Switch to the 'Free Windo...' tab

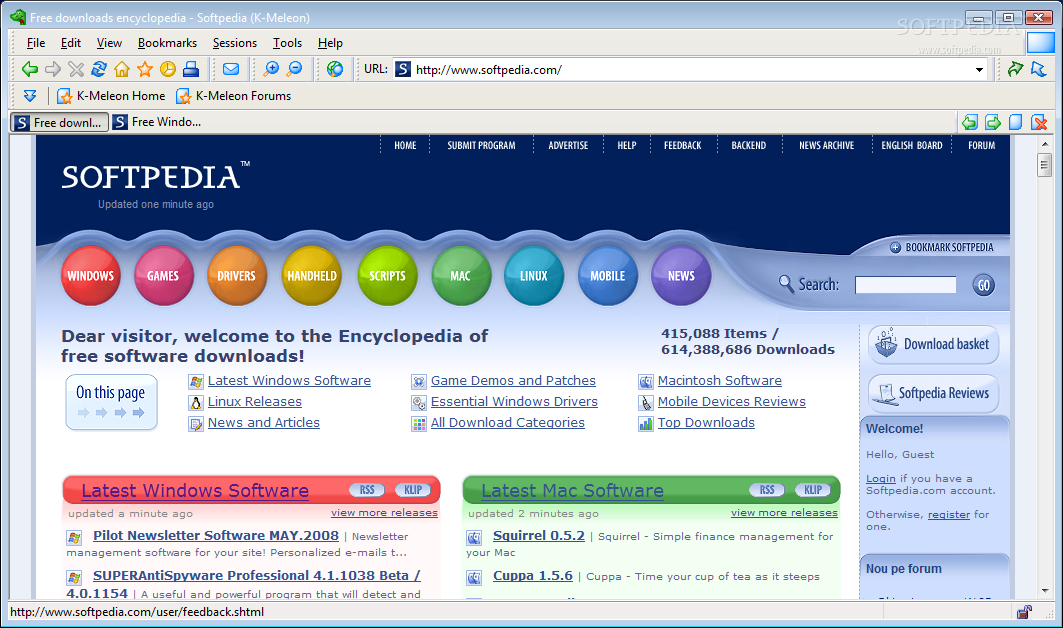coord(157,122)
